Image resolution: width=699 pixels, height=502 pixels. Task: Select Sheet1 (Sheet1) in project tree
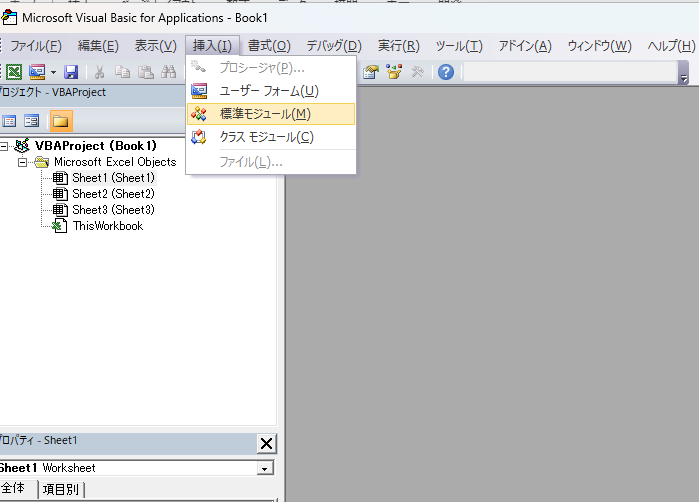pyautogui.click(x=113, y=178)
